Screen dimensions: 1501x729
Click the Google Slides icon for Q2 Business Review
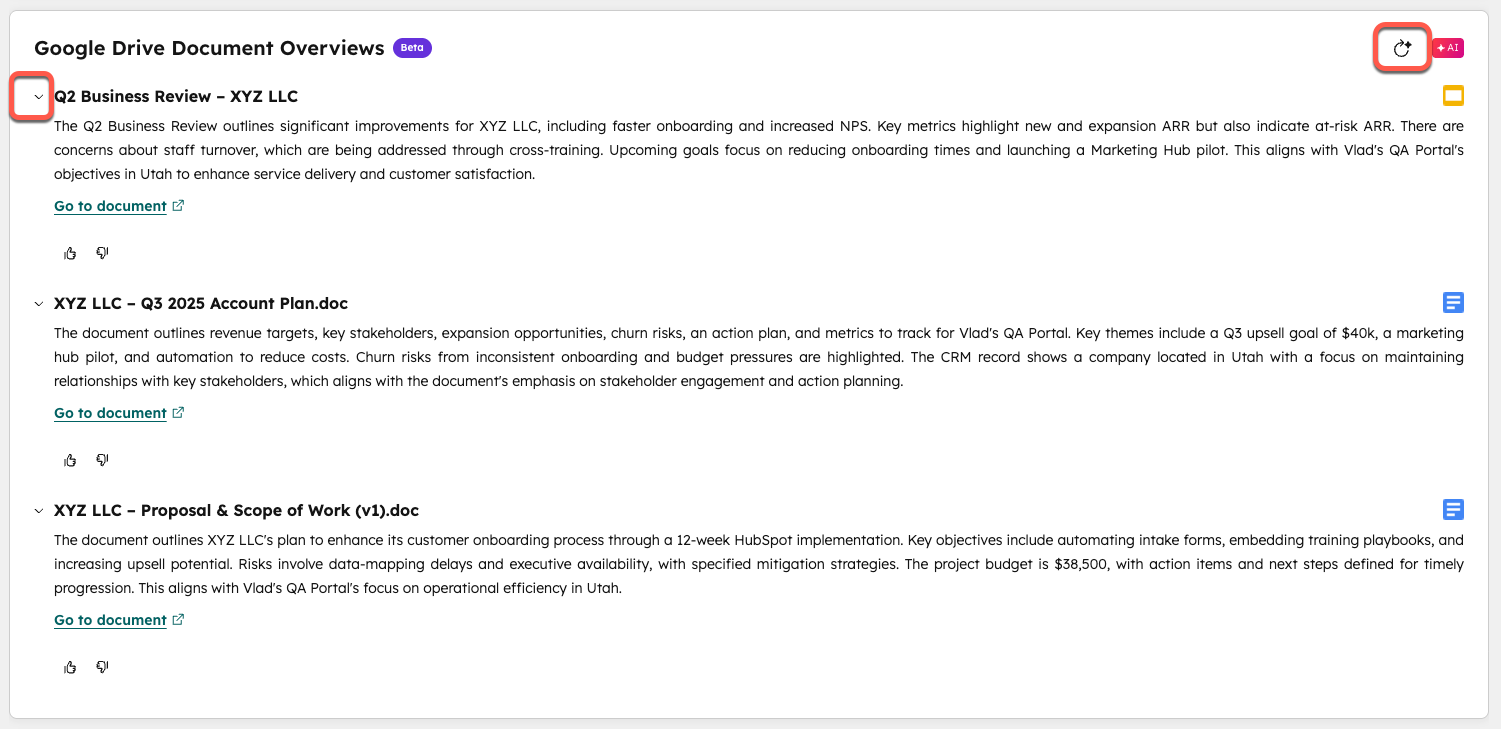pos(1453,96)
